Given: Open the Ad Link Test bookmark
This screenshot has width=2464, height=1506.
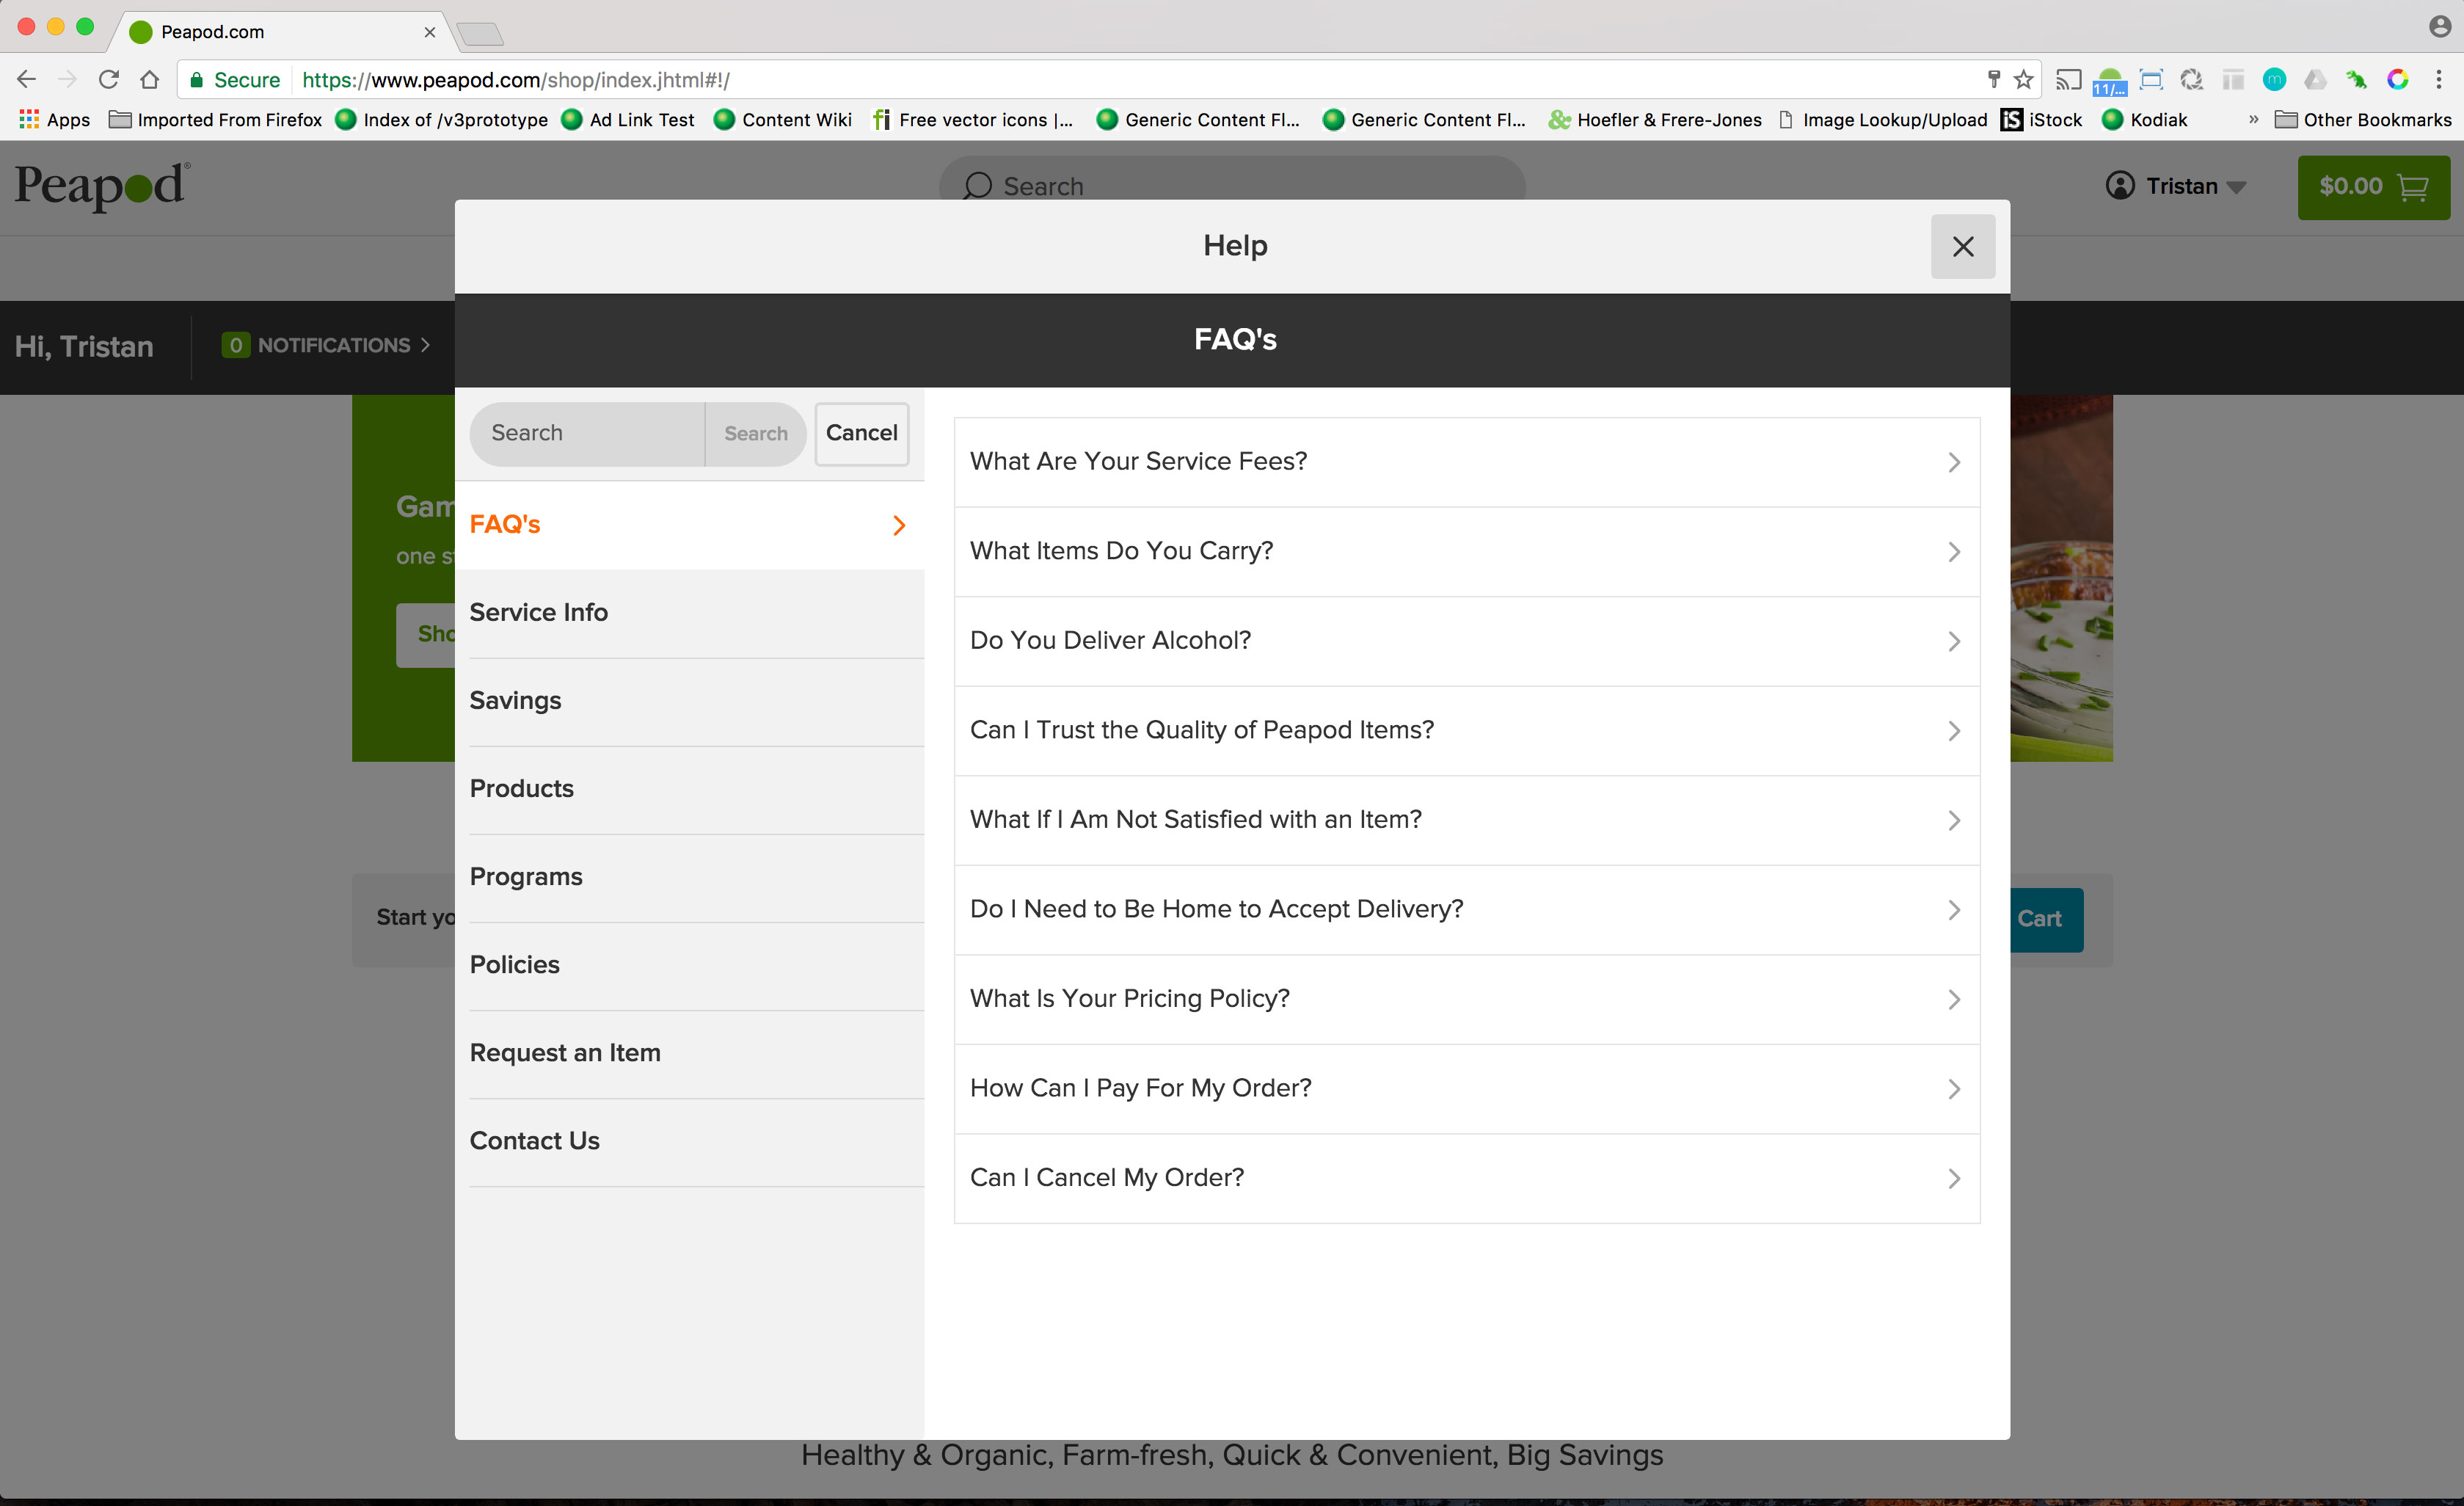Looking at the screenshot, I should (628, 119).
